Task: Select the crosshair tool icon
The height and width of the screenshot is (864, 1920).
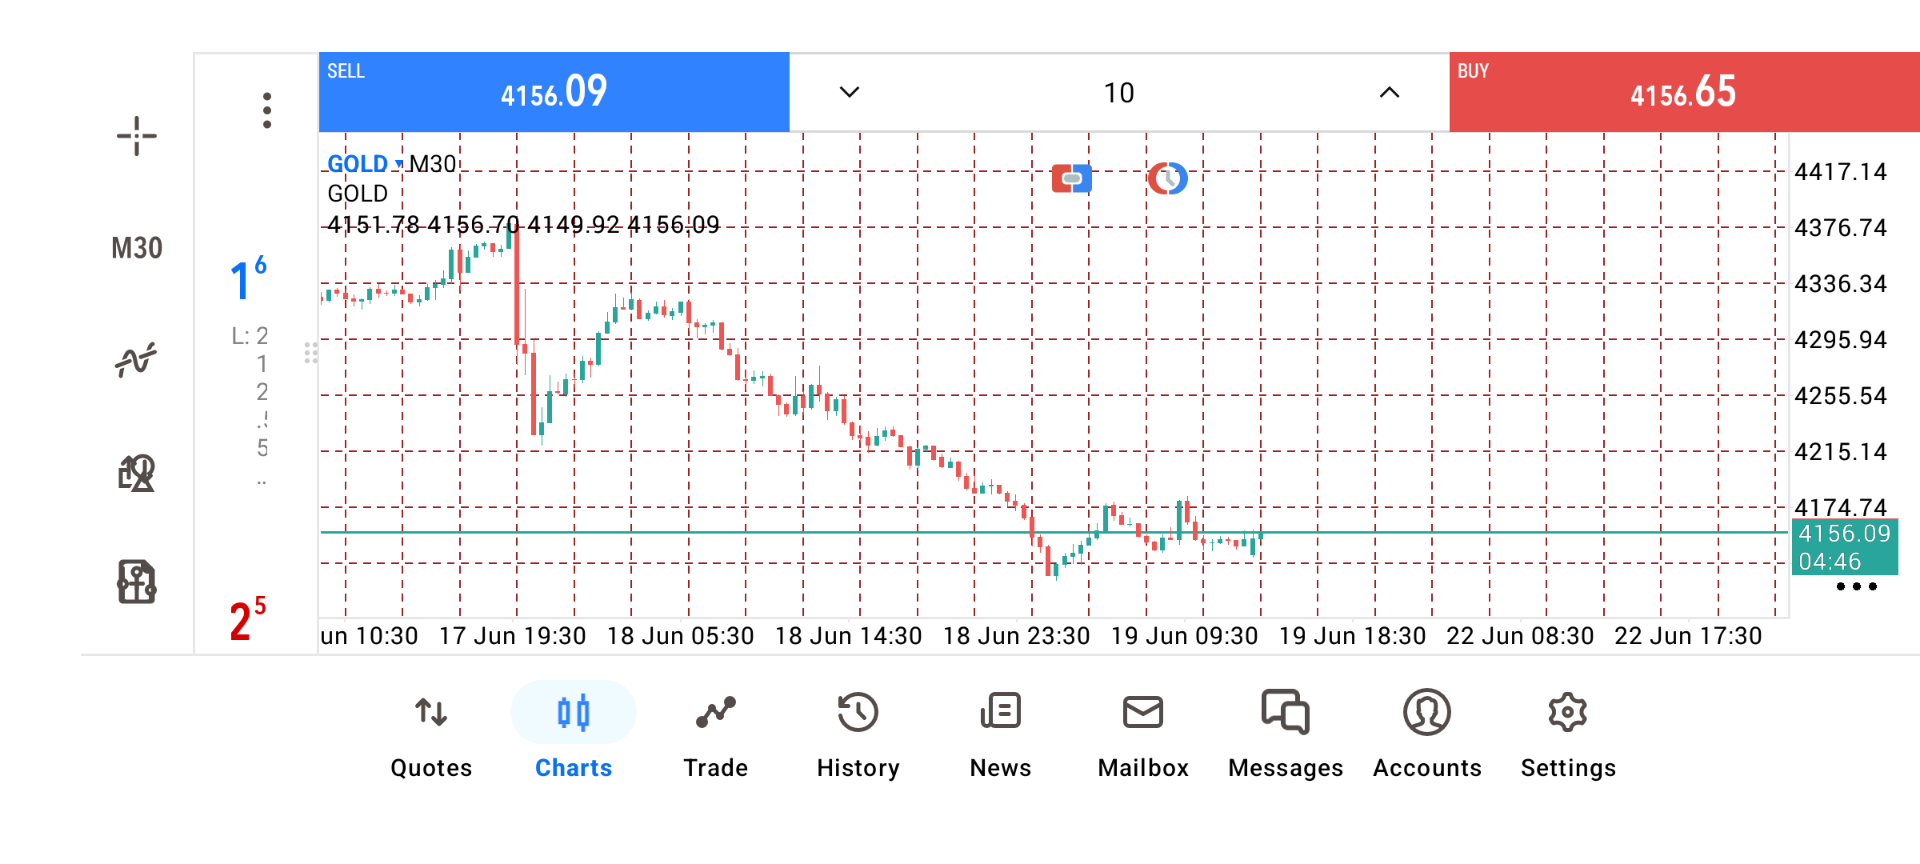Action: [x=136, y=136]
